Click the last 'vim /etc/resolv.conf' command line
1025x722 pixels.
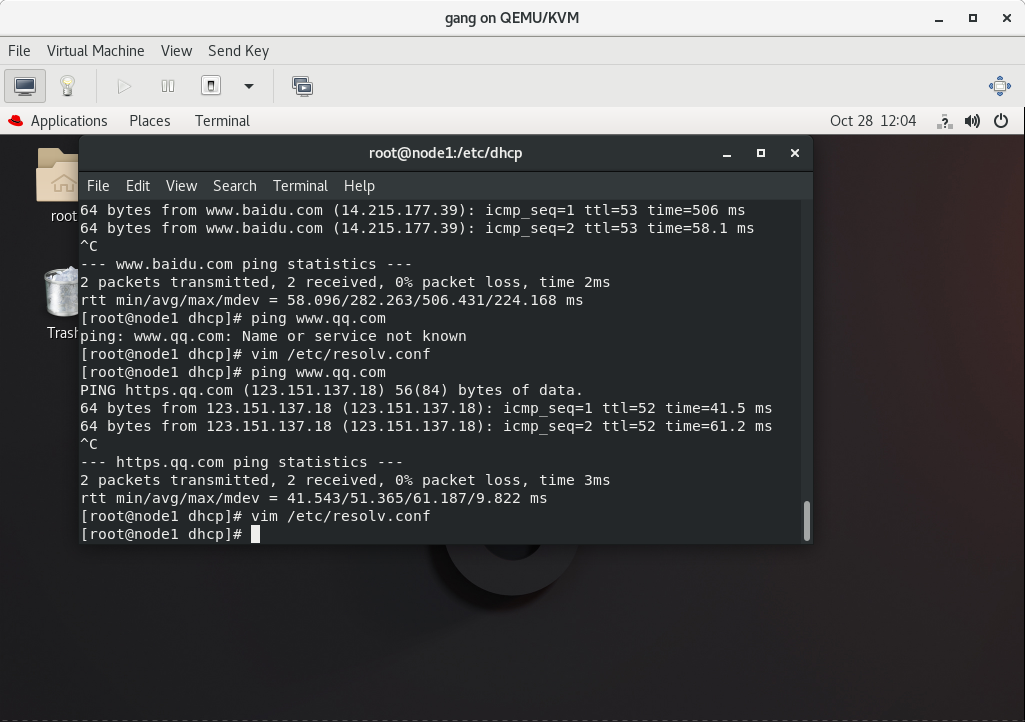(x=255, y=516)
